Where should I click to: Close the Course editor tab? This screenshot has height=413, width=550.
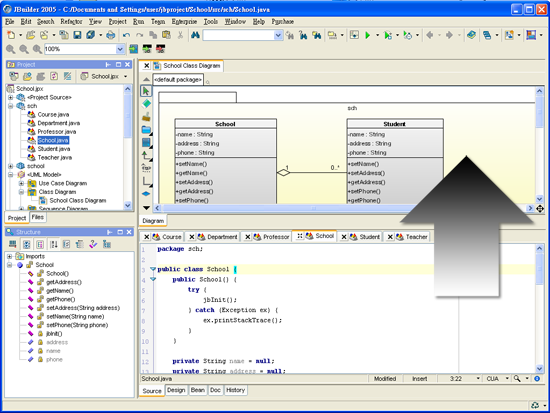[x=147, y=237]
